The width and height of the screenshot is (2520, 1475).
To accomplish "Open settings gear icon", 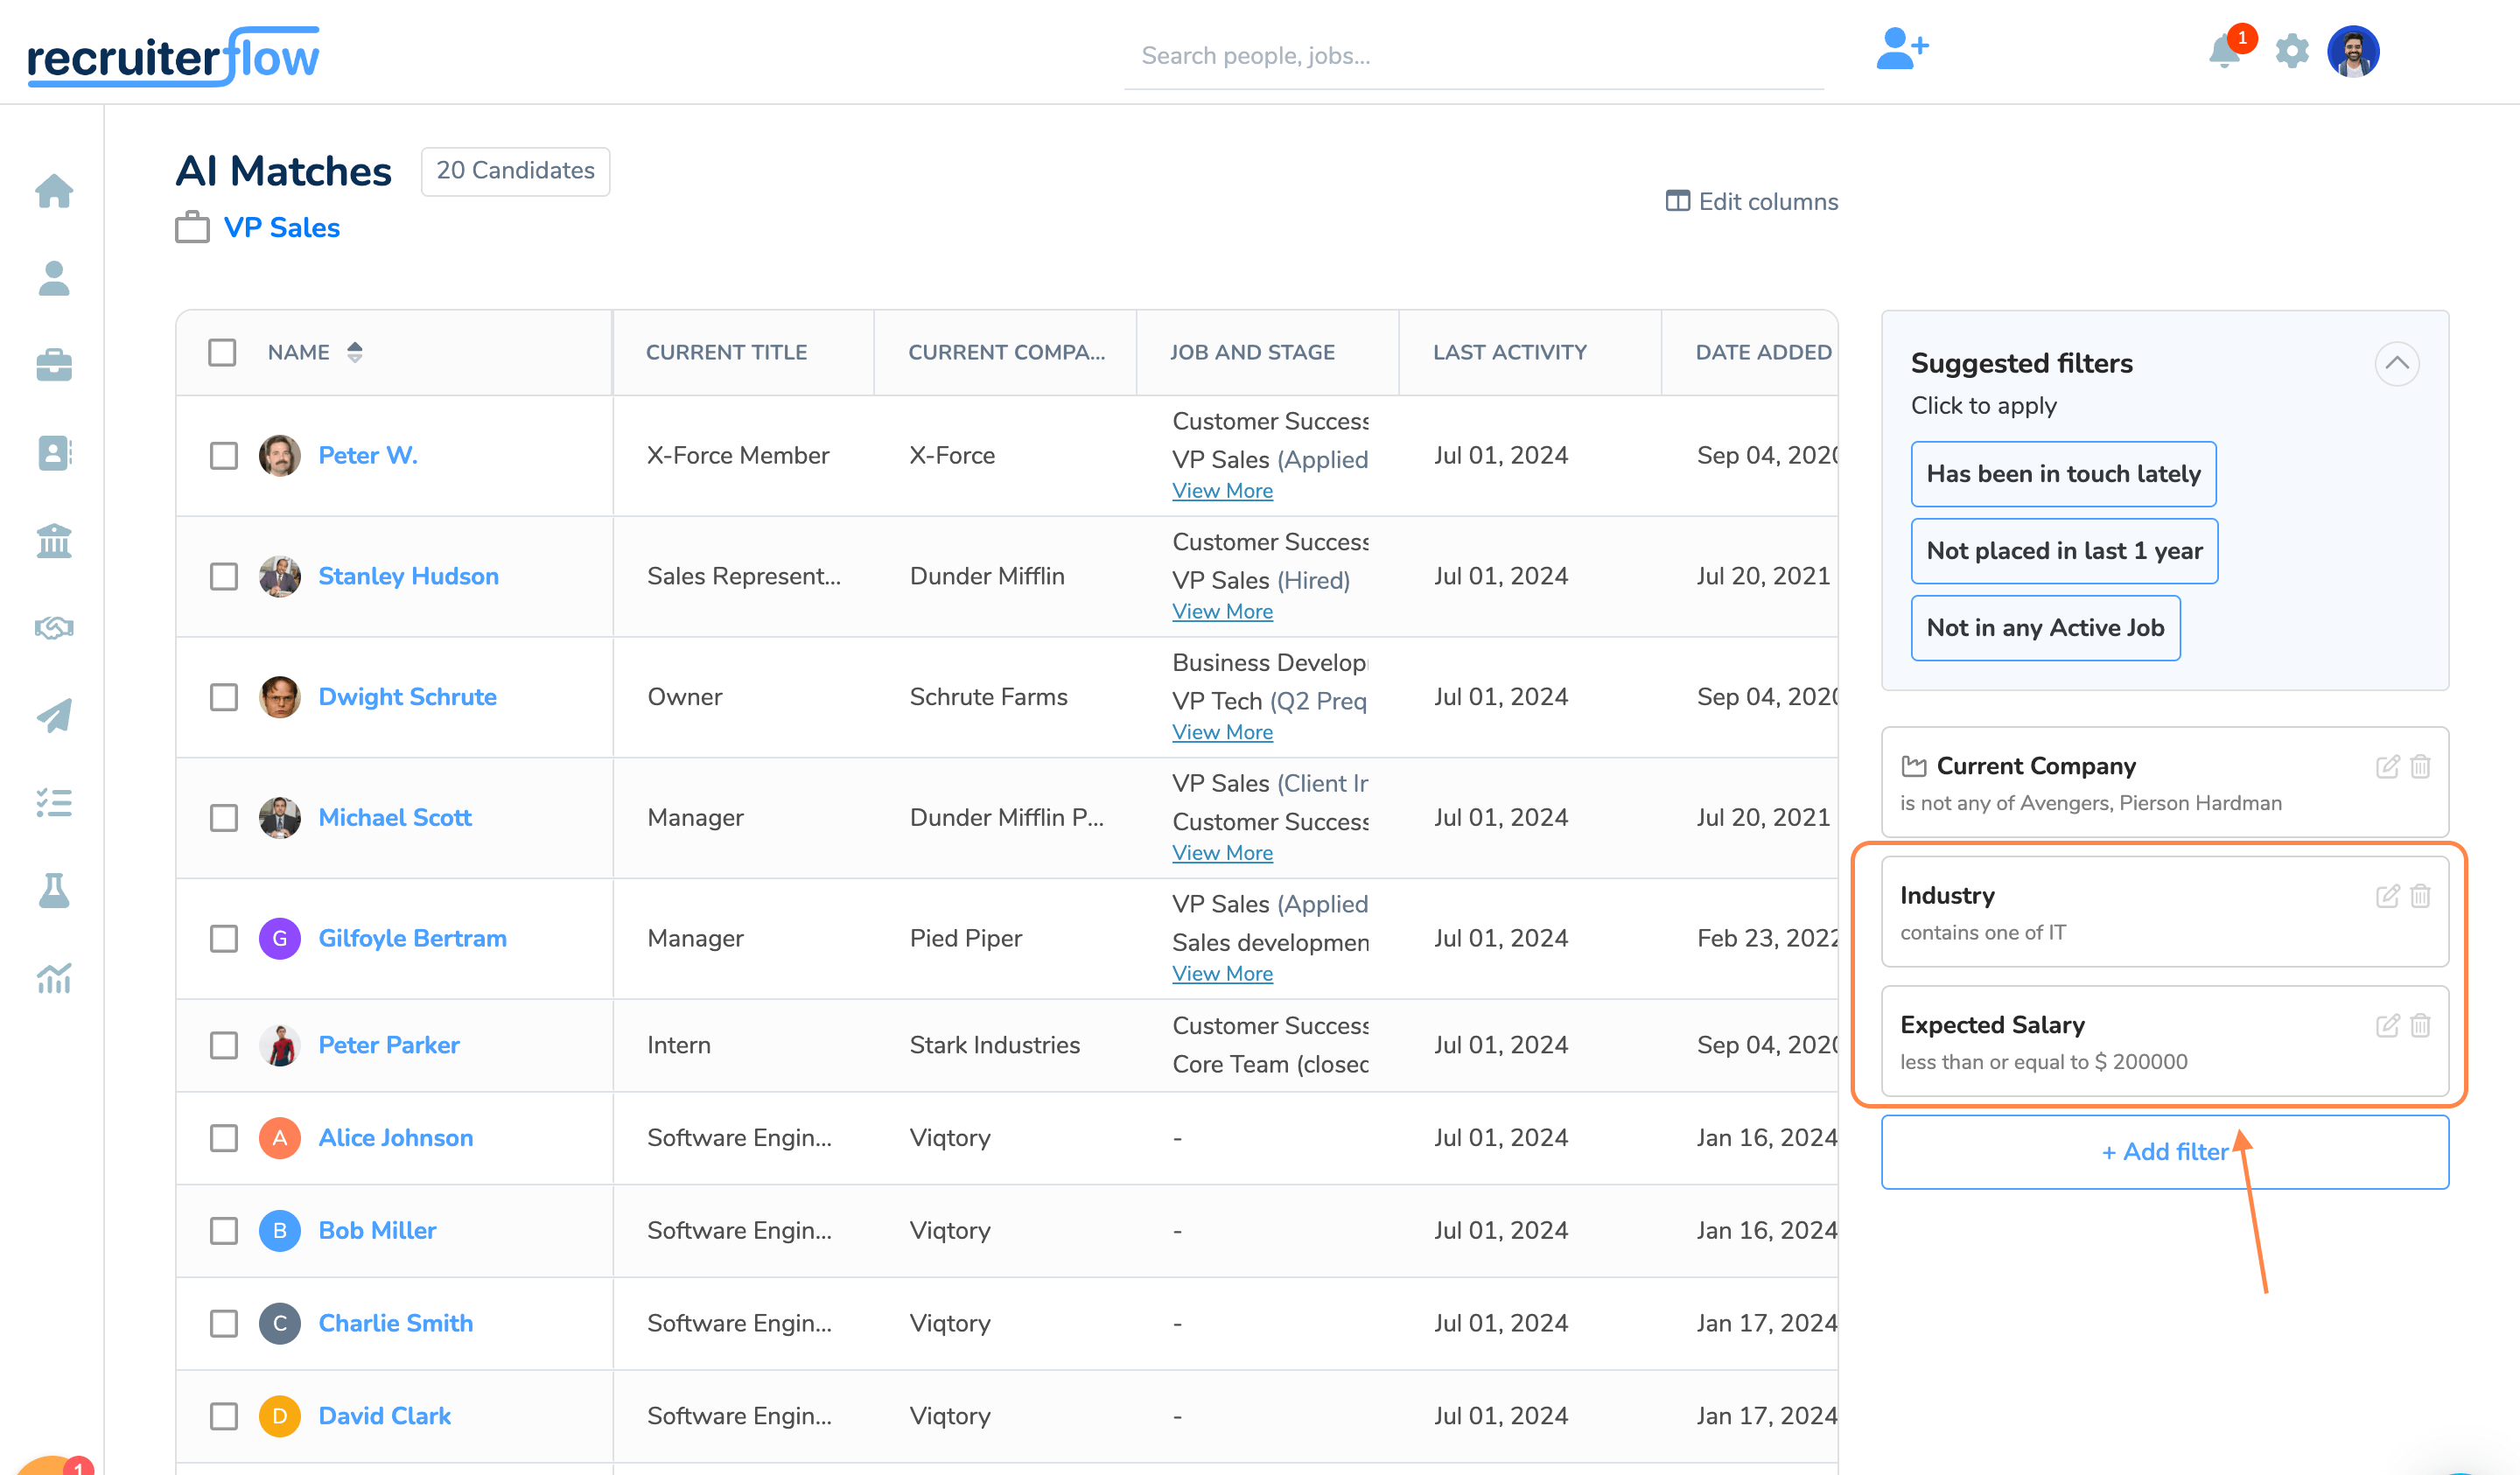I will click(2291, 51).
